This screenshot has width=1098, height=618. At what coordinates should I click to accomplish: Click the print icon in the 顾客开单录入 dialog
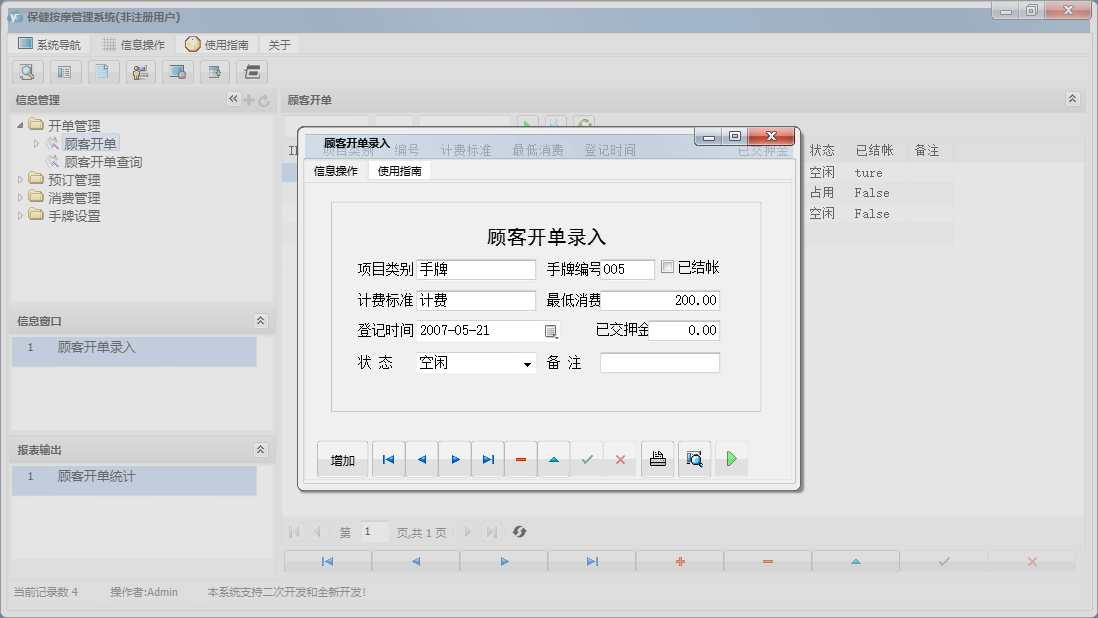pos(657,459)
